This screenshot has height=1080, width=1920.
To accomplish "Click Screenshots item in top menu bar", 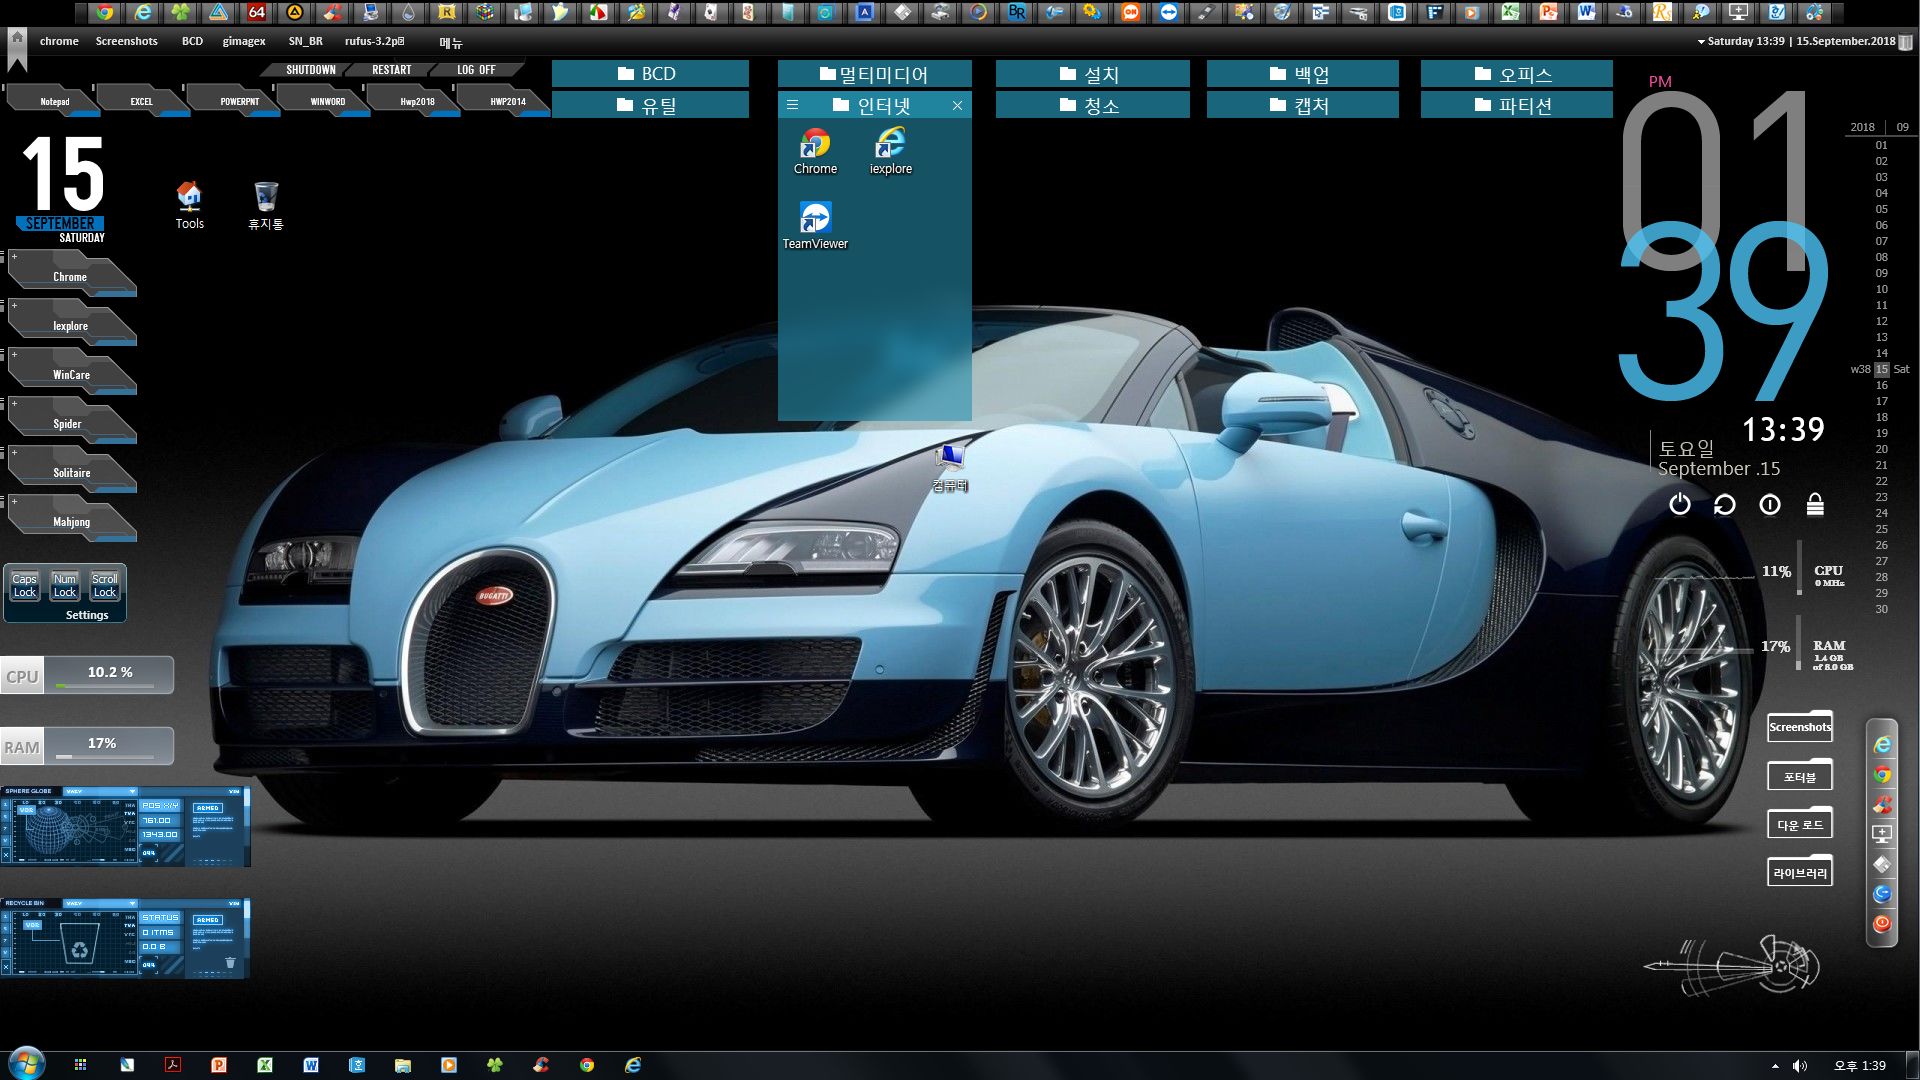I will tap(126, 41).
